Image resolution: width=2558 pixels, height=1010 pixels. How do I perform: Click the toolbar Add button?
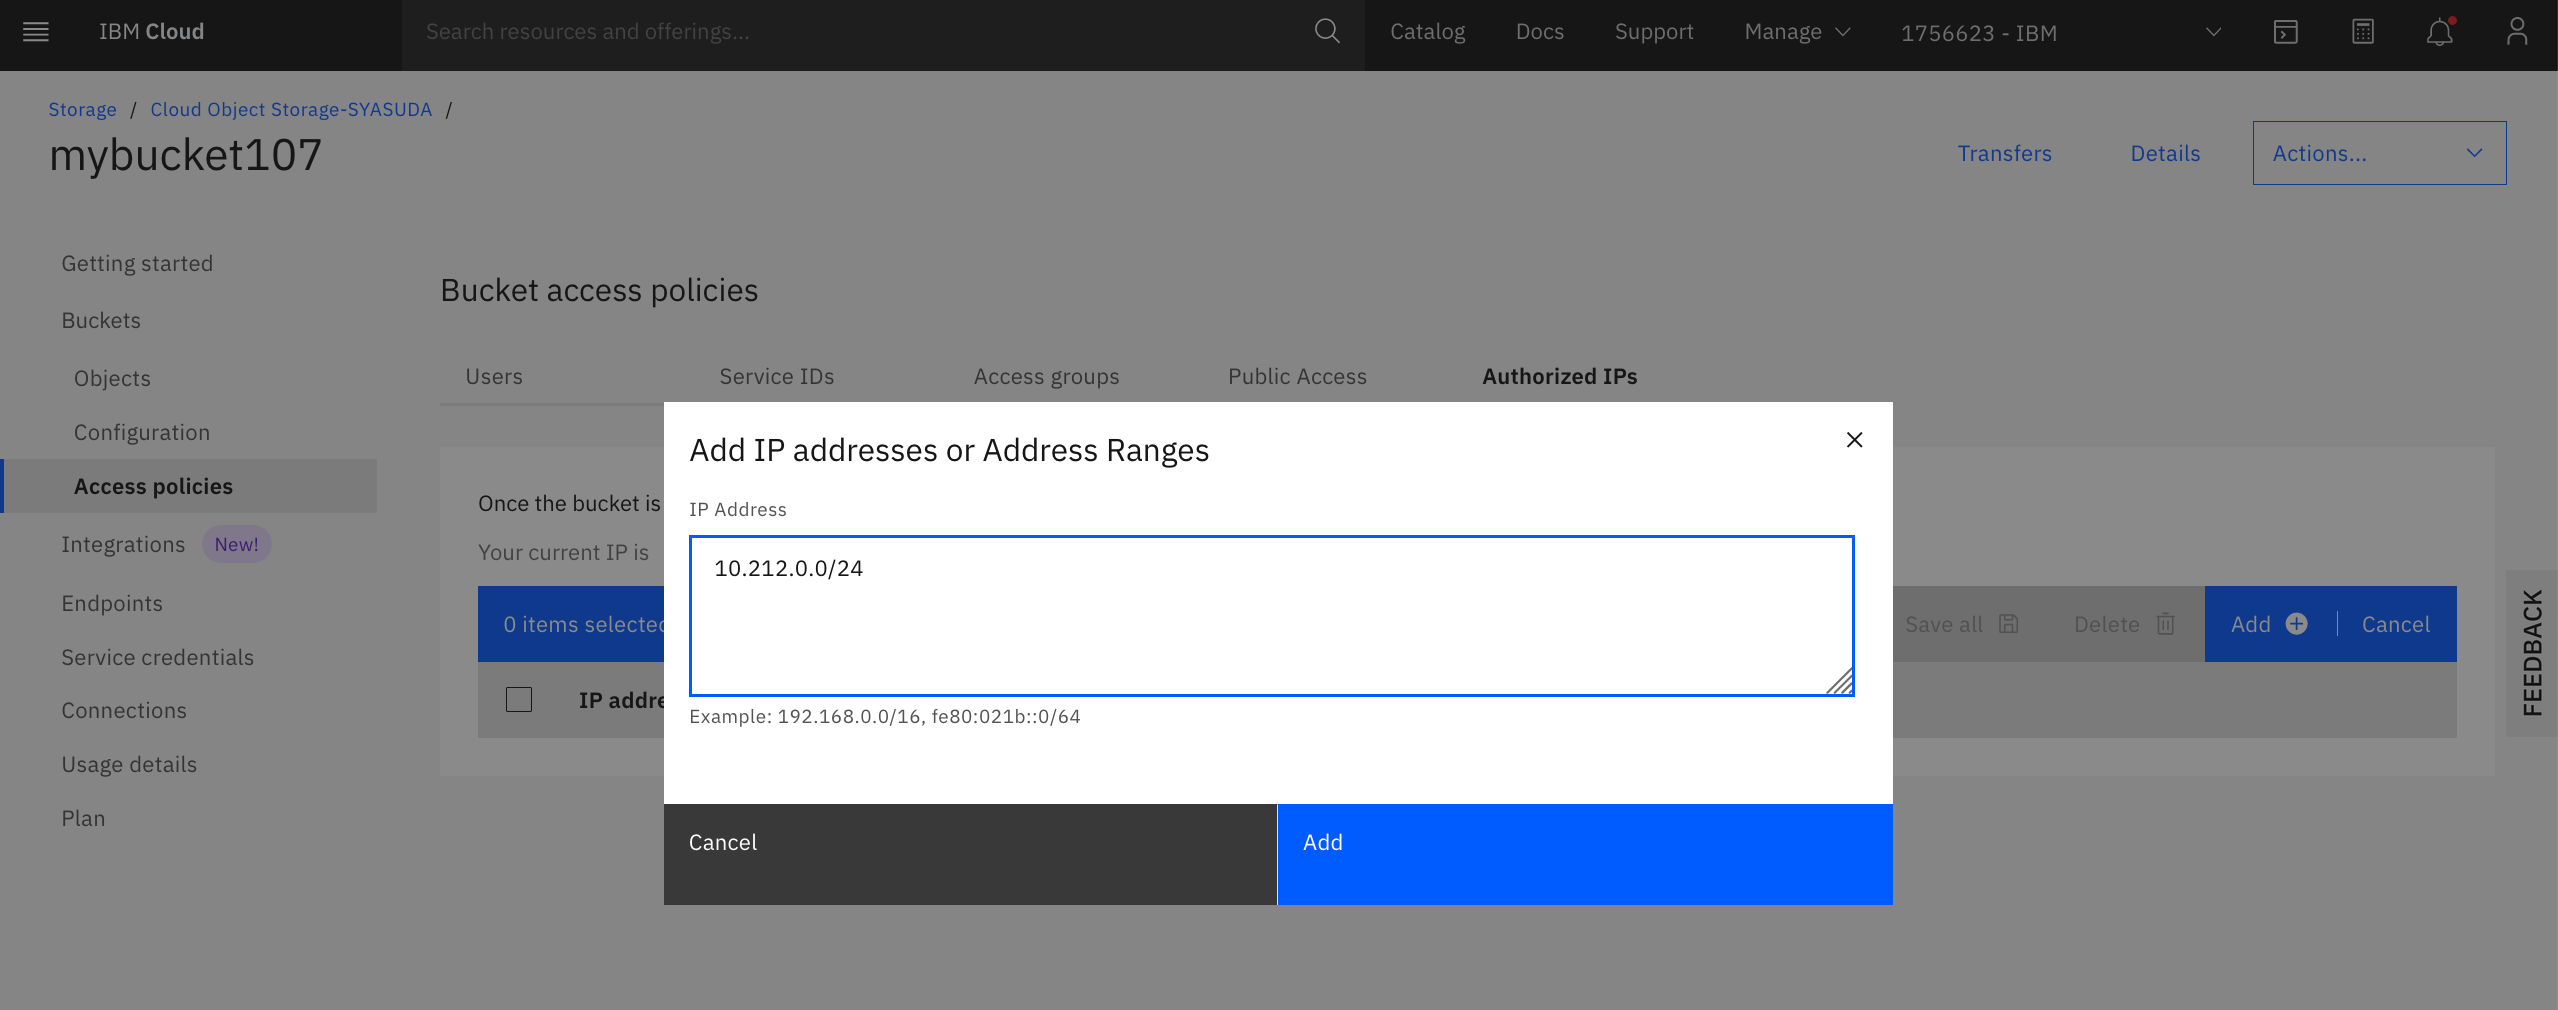(x=2269, y=624)
